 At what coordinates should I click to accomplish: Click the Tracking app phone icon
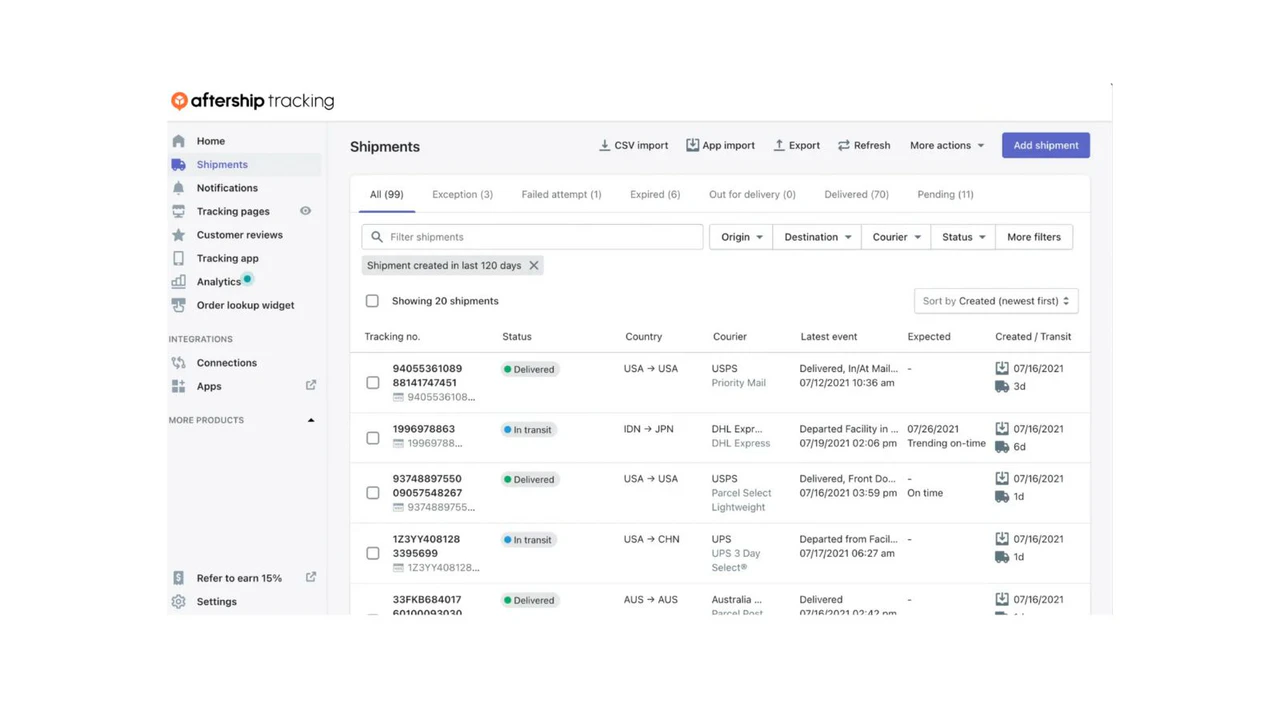pos(178,258)
